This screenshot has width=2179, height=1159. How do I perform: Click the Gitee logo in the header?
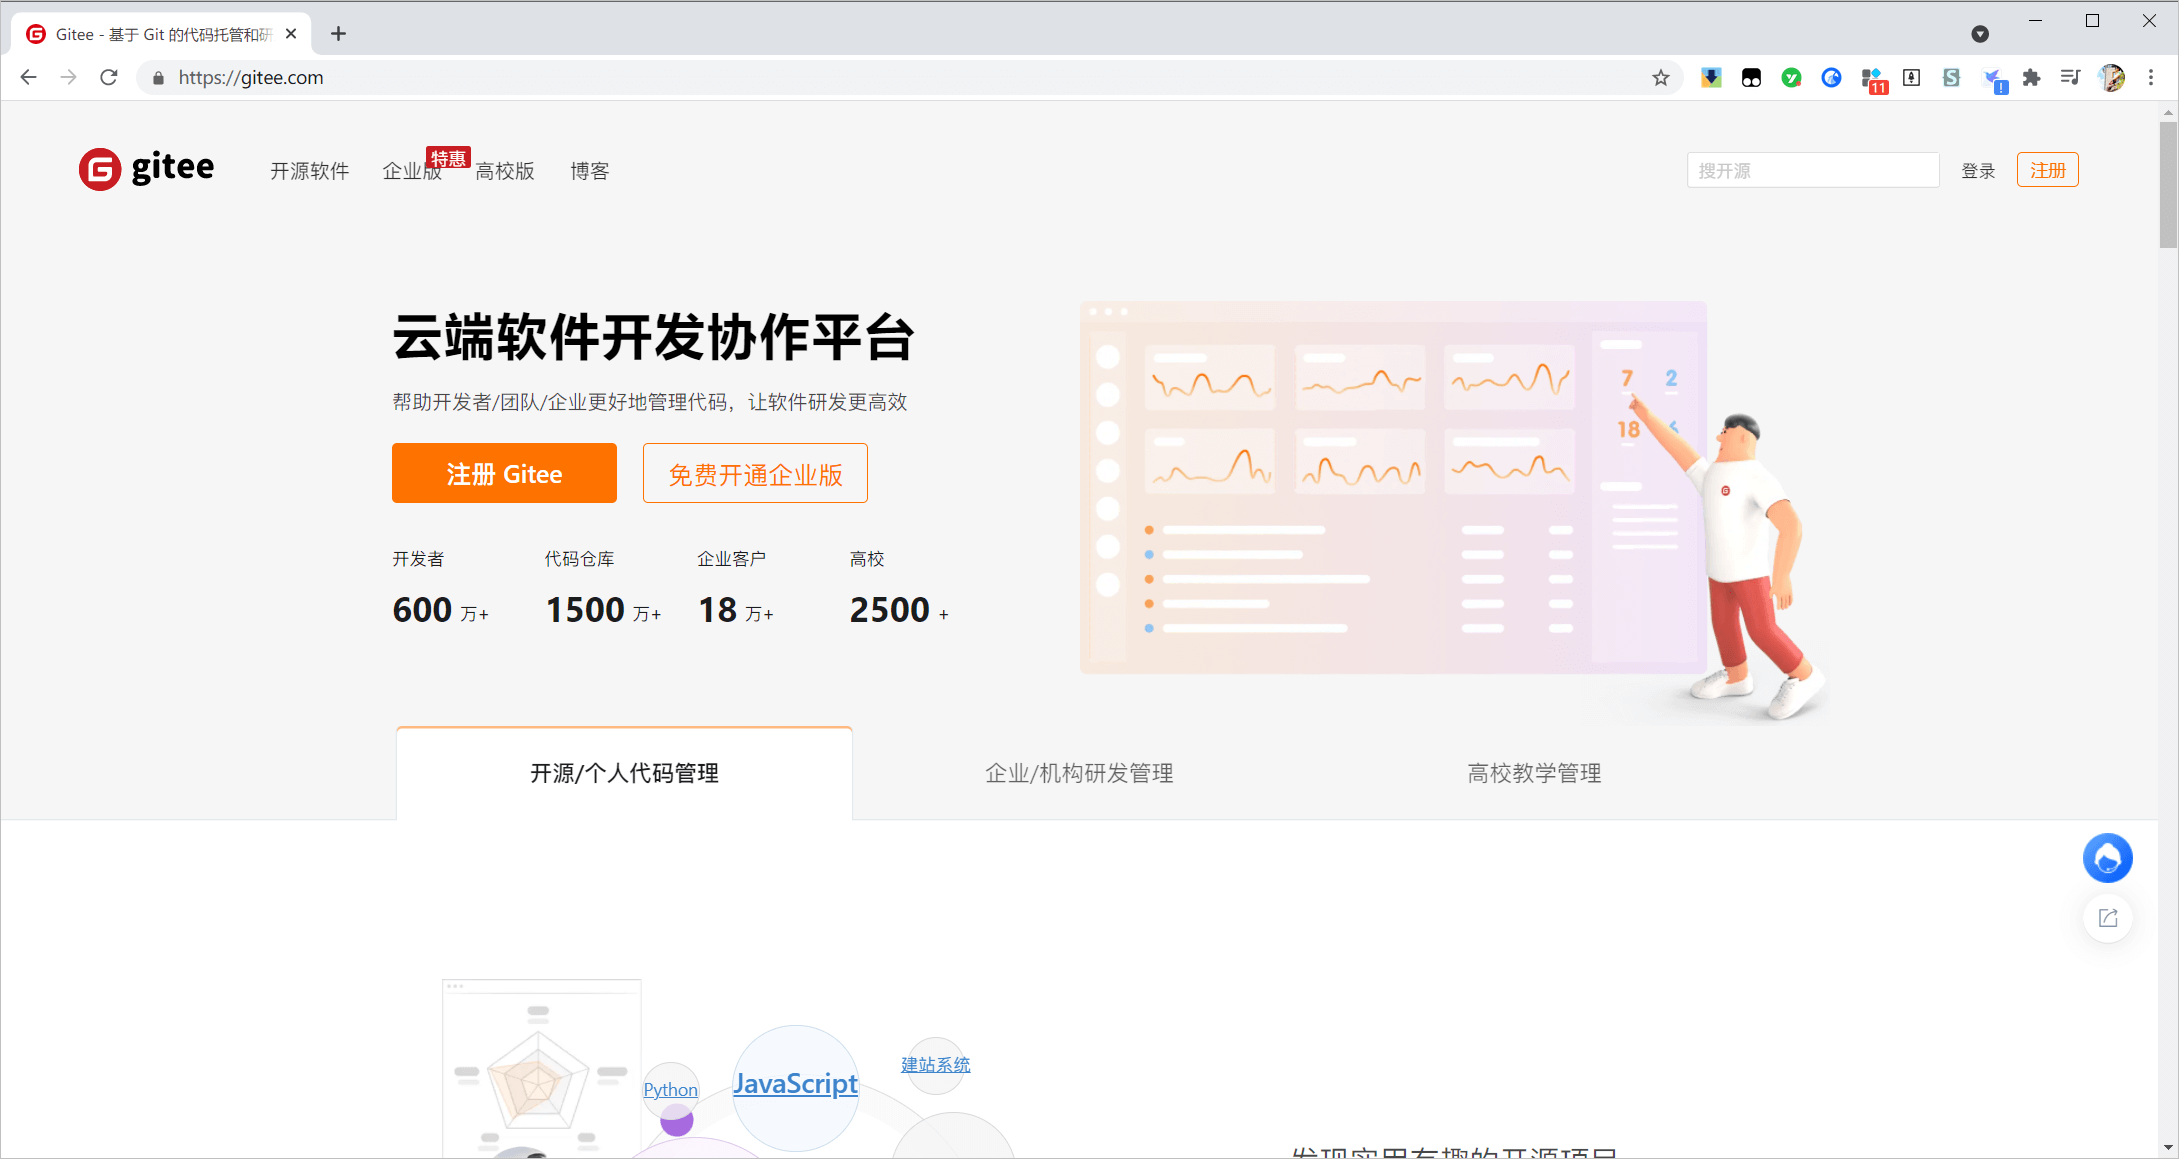pyautogui.click(x=146, y=169)
